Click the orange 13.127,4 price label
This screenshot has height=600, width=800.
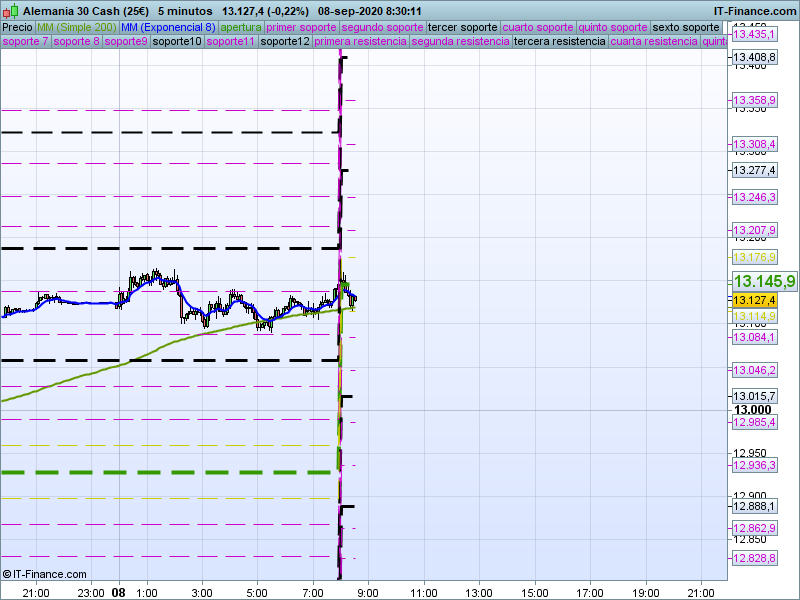tap(755, 300)
